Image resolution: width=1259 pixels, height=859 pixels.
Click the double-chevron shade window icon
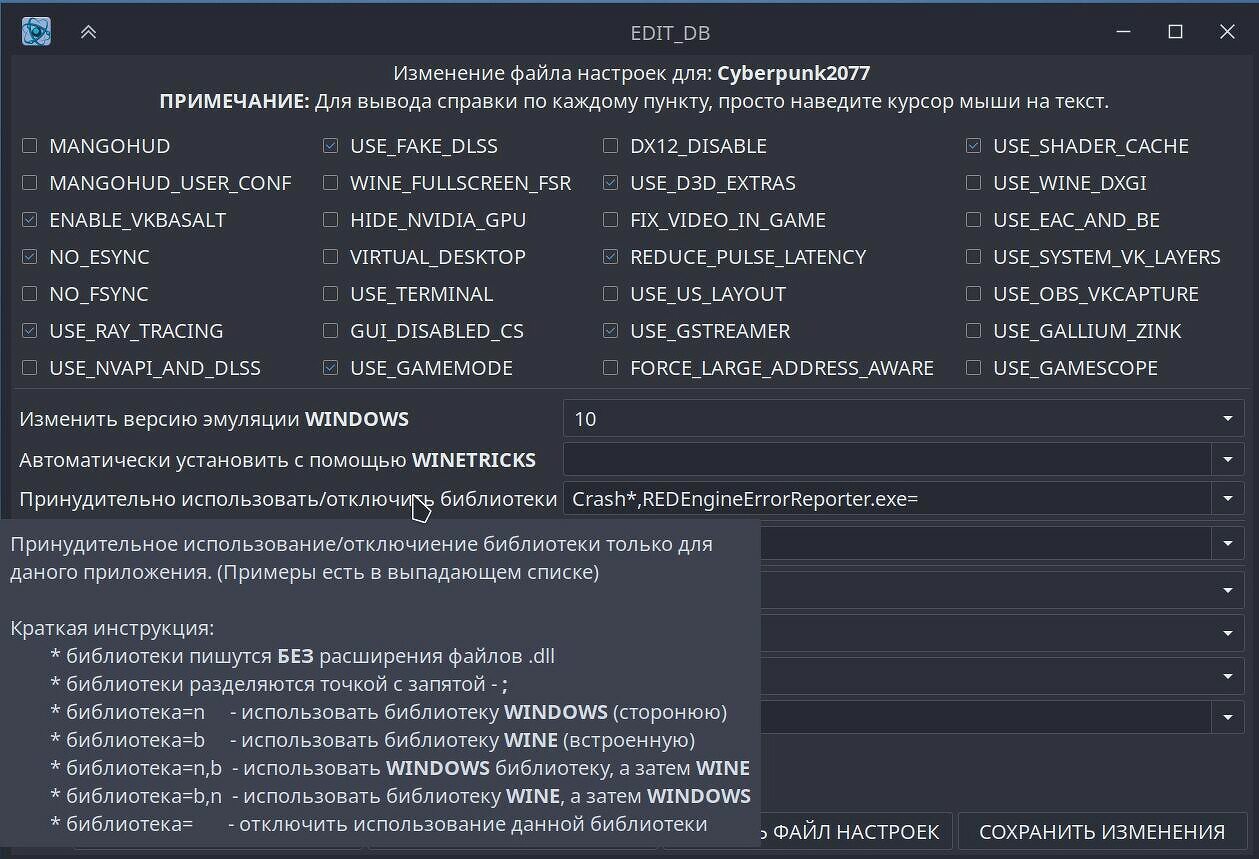point(88,32)
